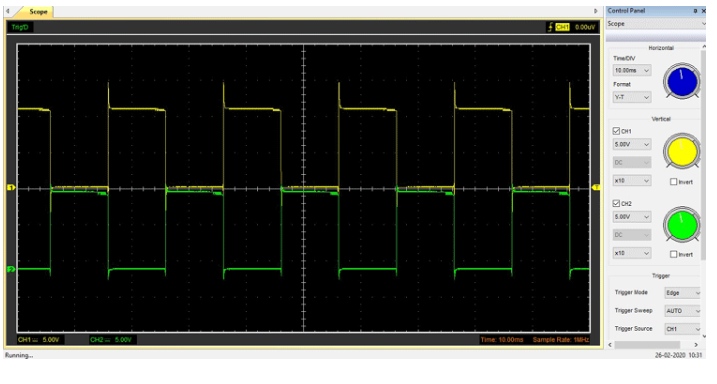Disable the CH2 channel checkbox
Screen dimensions: 717x384
(x=616, y=203)
